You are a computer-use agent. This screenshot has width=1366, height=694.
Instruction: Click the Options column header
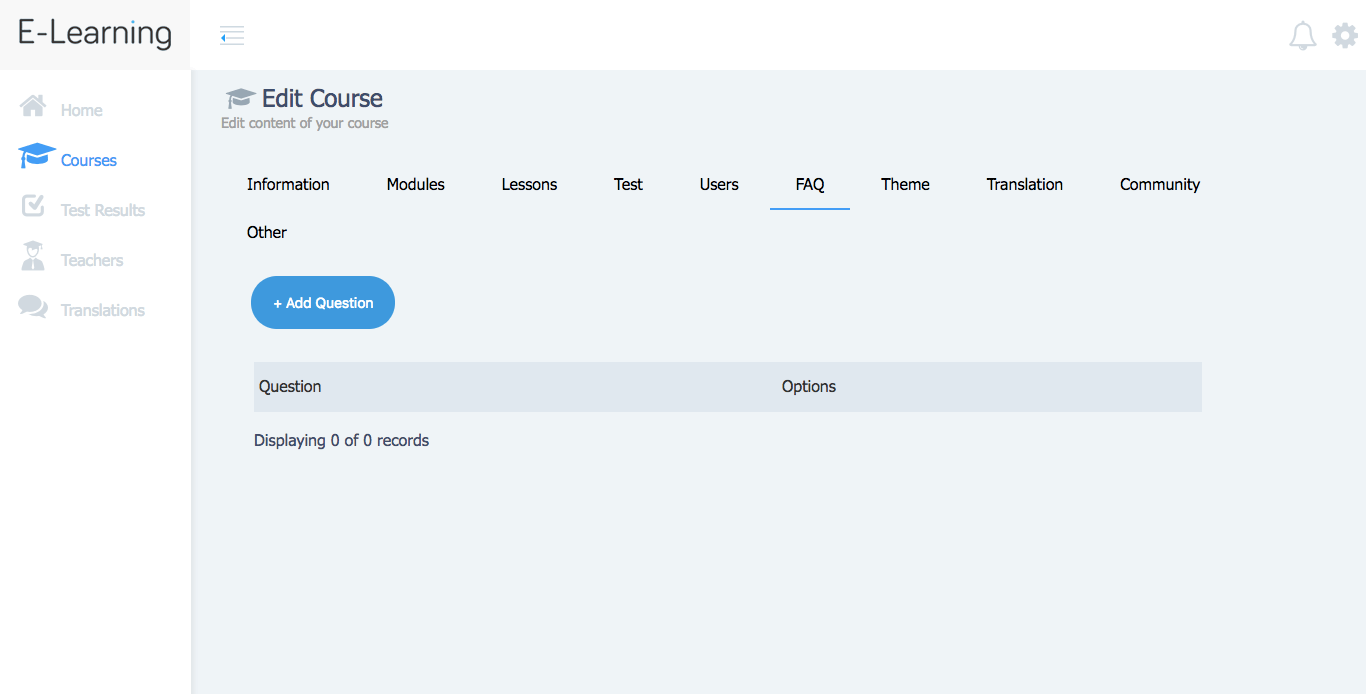click(x=809, y=386)
